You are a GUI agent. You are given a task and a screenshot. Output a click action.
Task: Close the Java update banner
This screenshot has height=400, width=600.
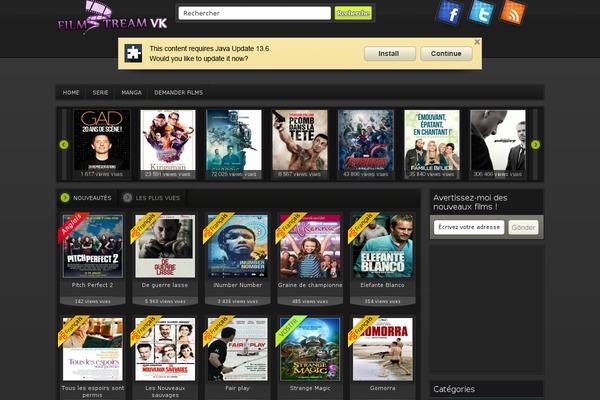477,42
